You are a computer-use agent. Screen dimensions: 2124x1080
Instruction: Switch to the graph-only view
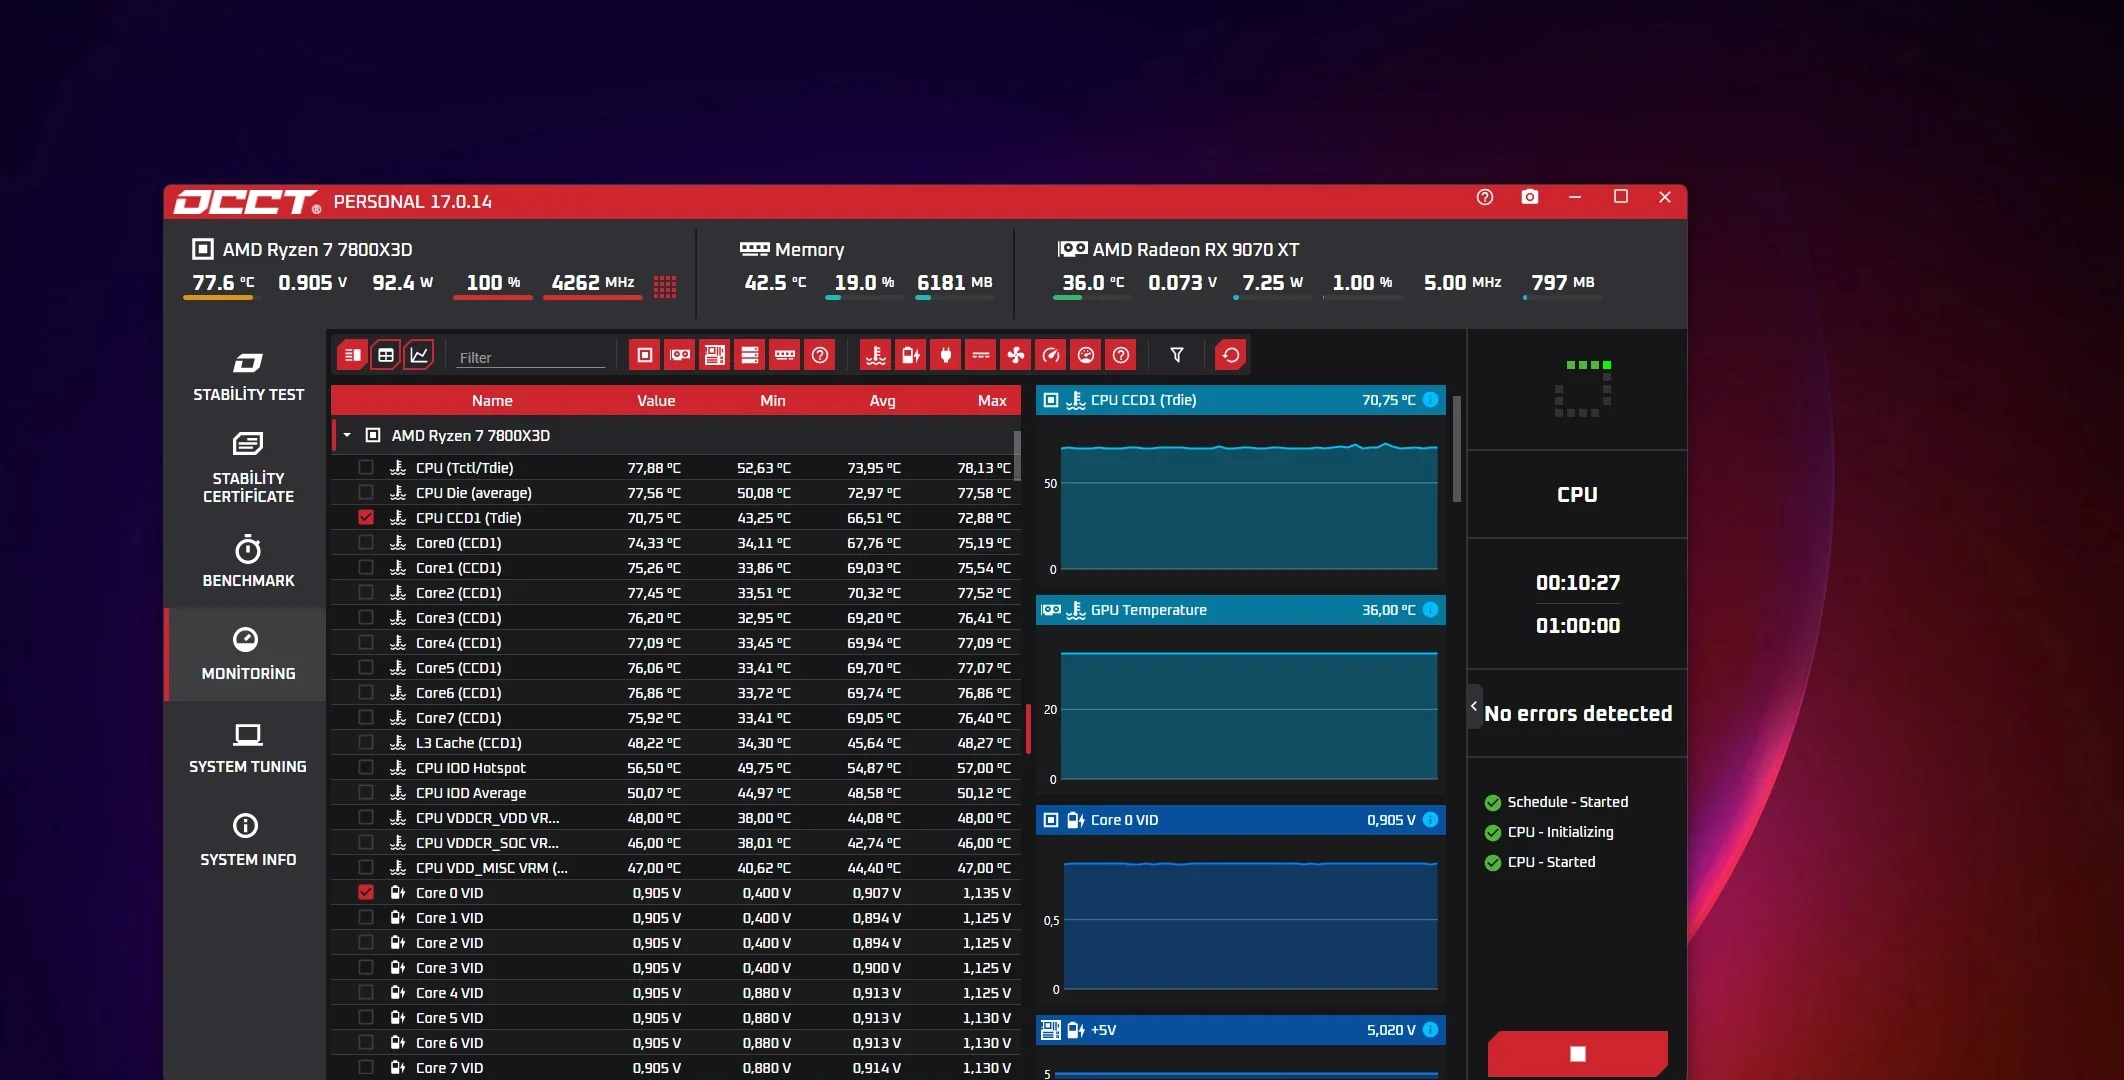(x=419, y=355)
